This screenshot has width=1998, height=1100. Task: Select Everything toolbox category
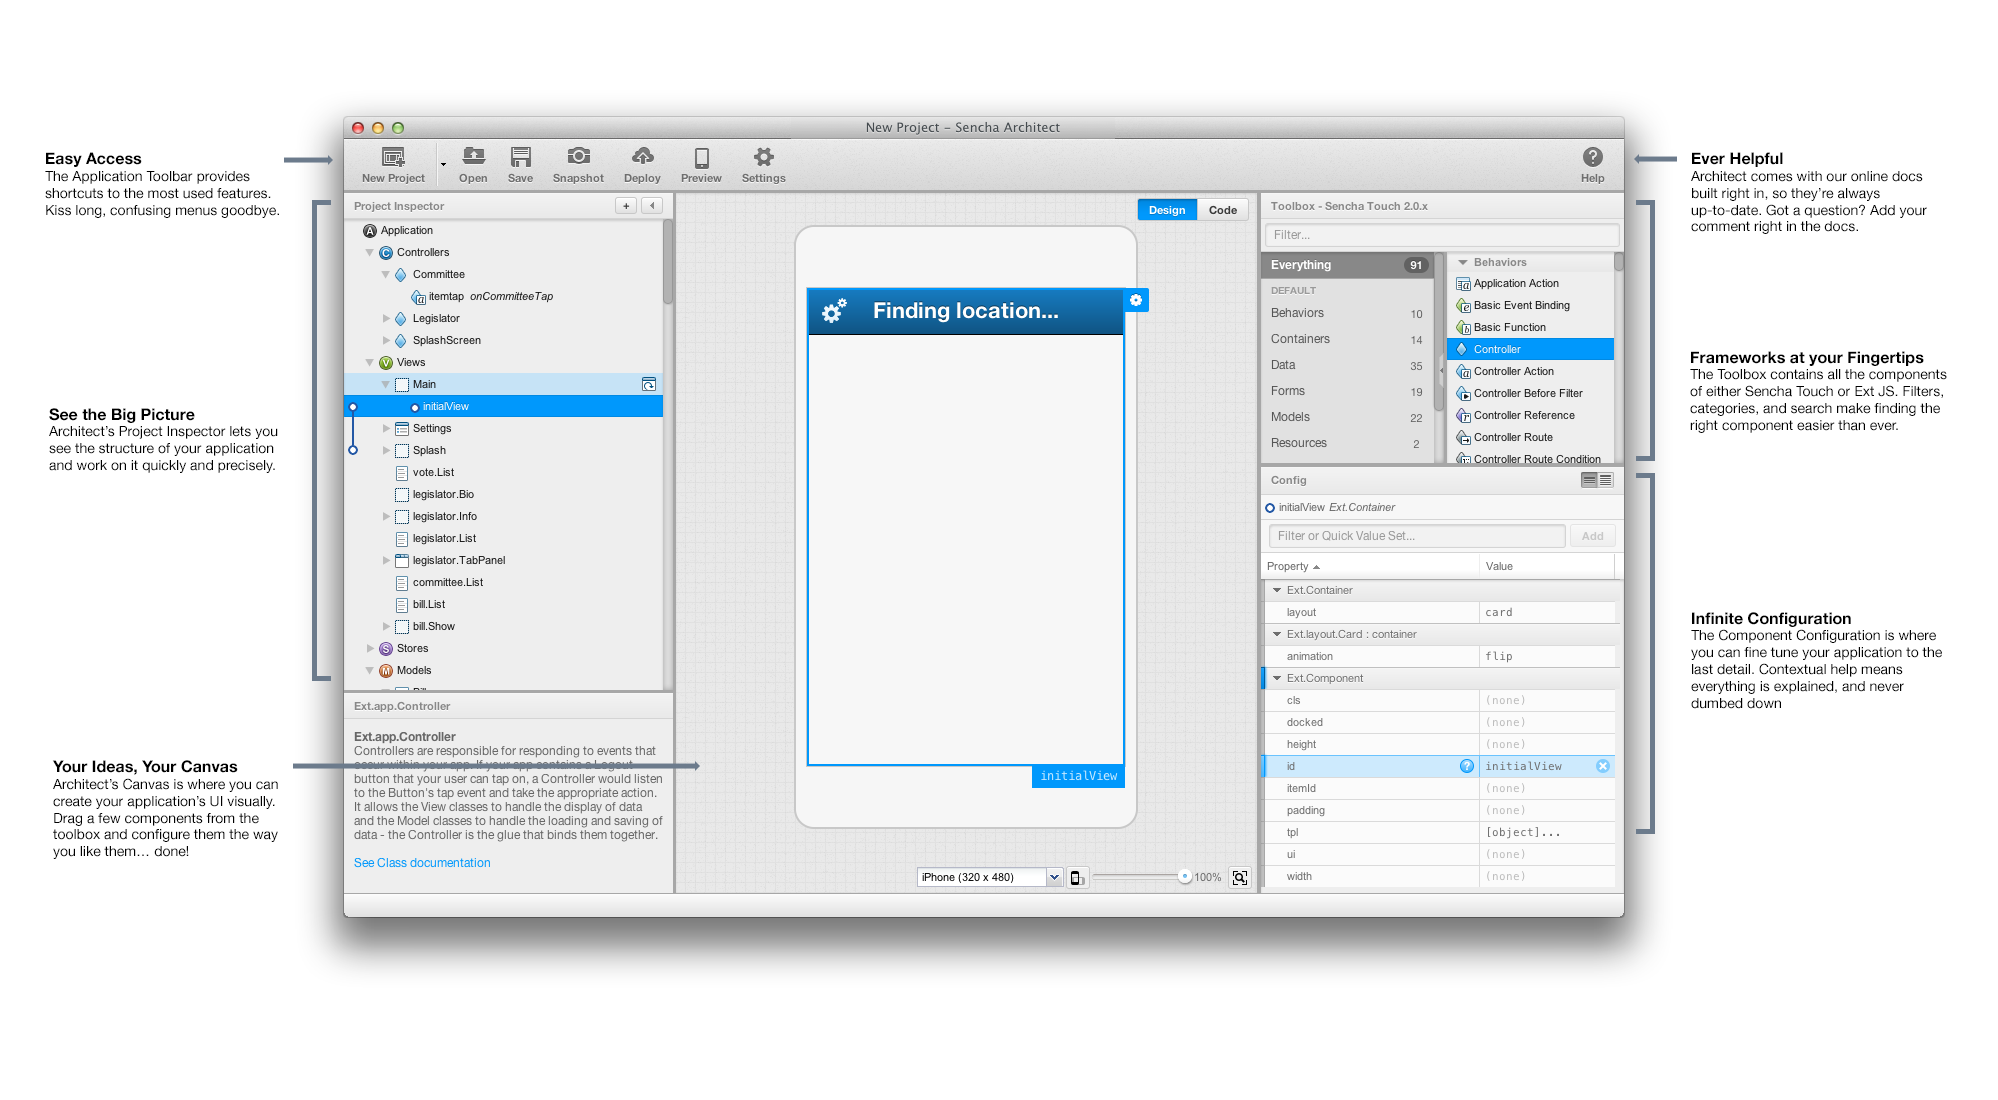[x=1348, y=265]
